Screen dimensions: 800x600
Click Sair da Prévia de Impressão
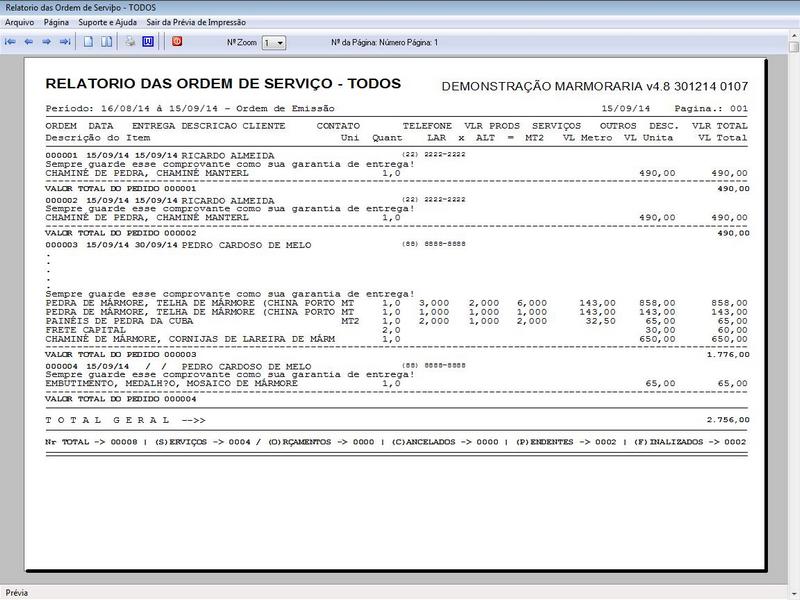point(196,22)
